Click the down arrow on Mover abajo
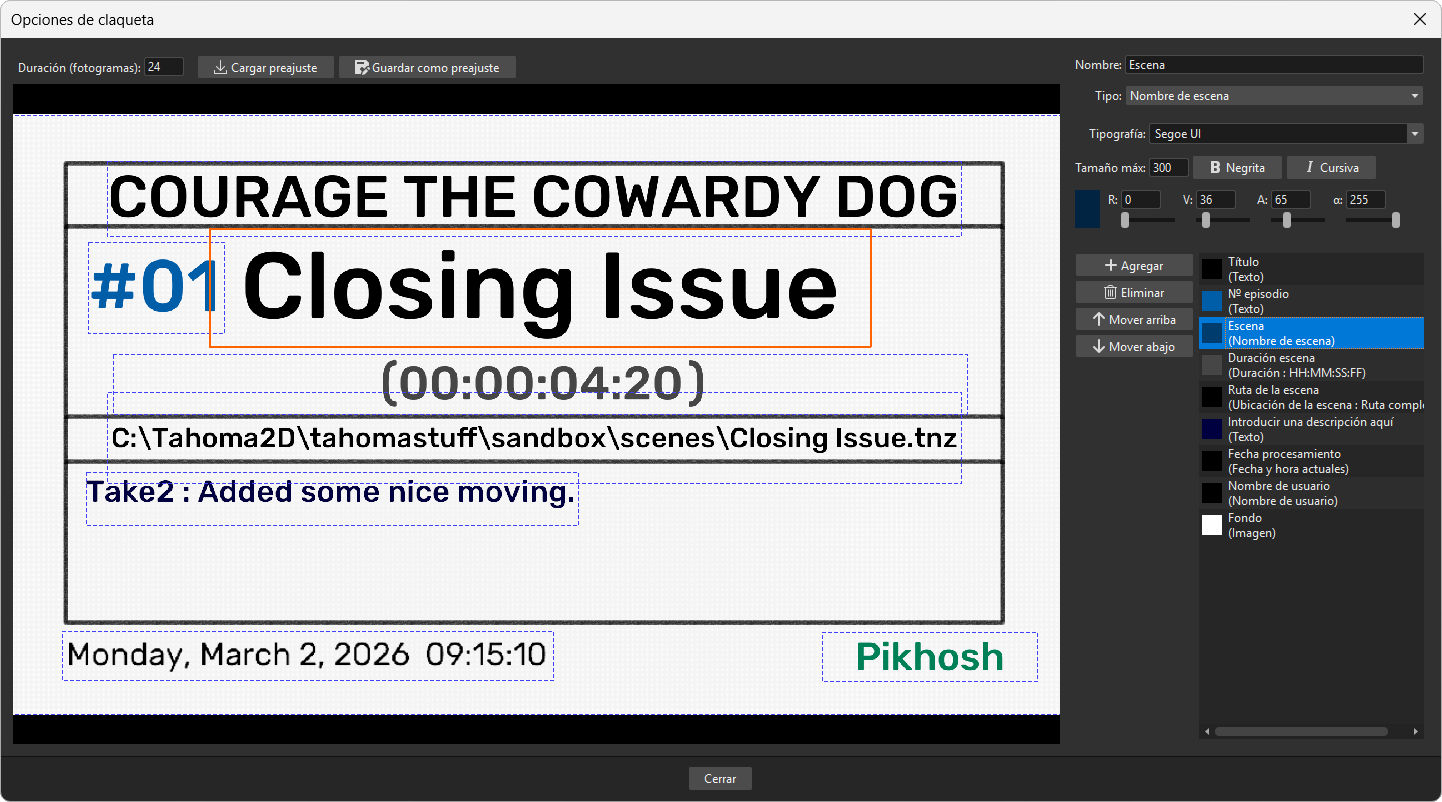This screenshot has width=1442, height=802. point(1099,347)
